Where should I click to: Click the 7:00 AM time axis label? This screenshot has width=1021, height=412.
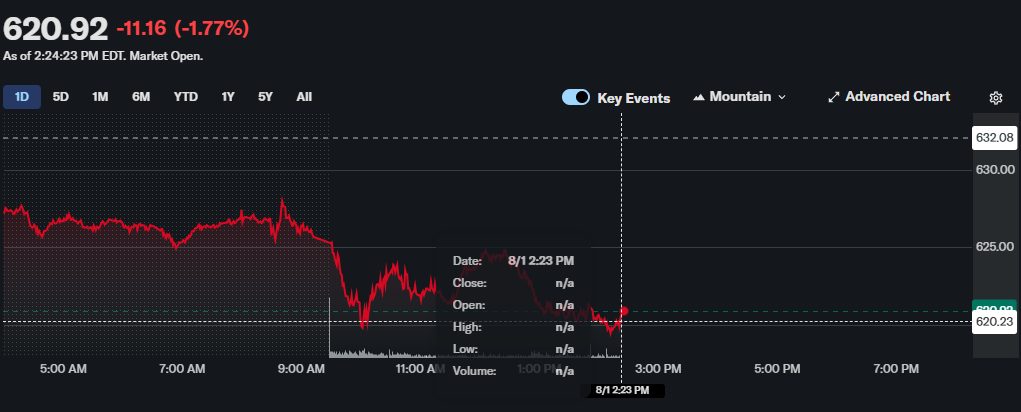(182, 369)
